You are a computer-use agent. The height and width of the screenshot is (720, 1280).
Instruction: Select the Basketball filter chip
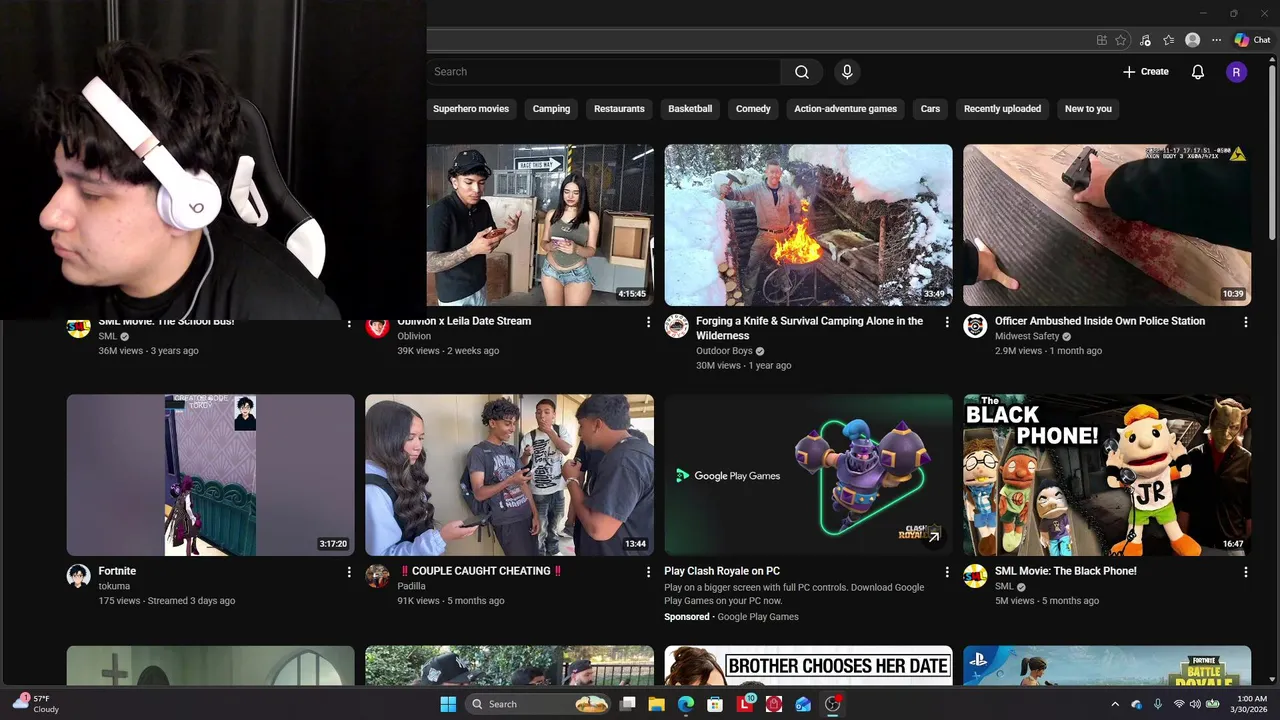690,109
